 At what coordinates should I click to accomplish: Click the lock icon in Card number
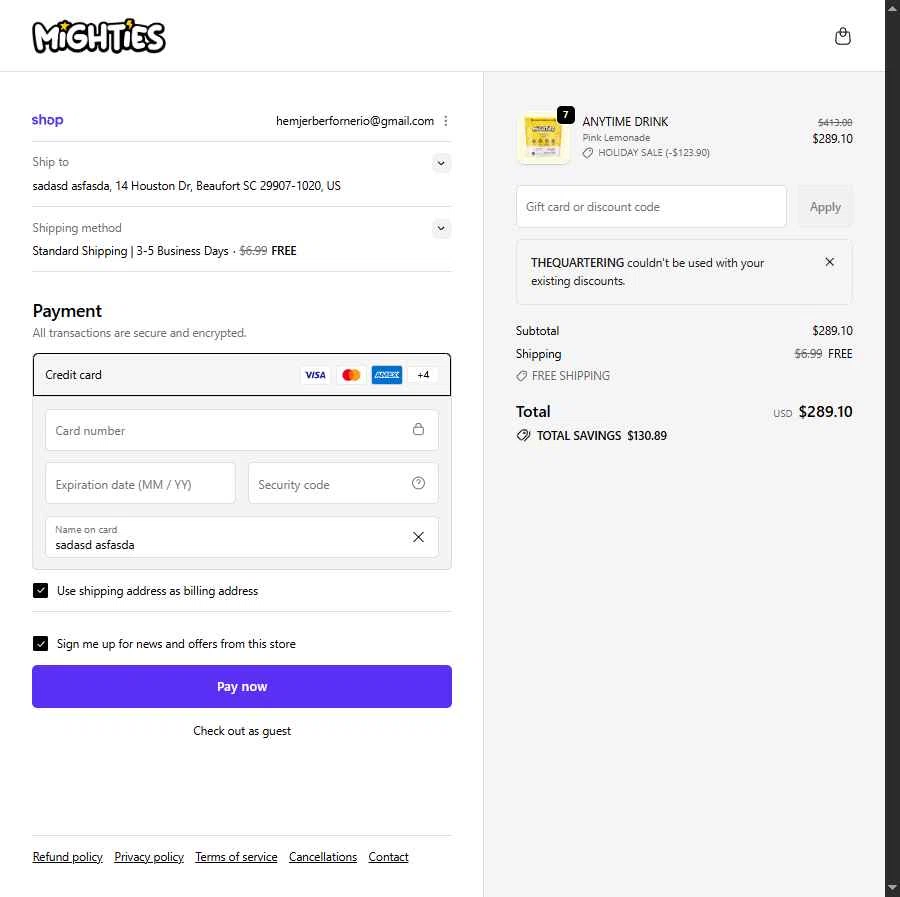tap(418, 429)
